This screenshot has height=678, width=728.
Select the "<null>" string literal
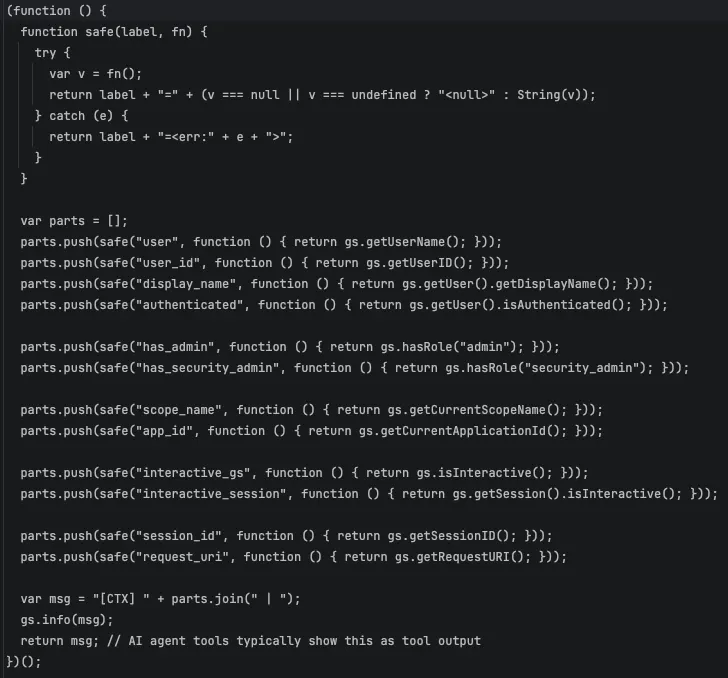(467, 95)
